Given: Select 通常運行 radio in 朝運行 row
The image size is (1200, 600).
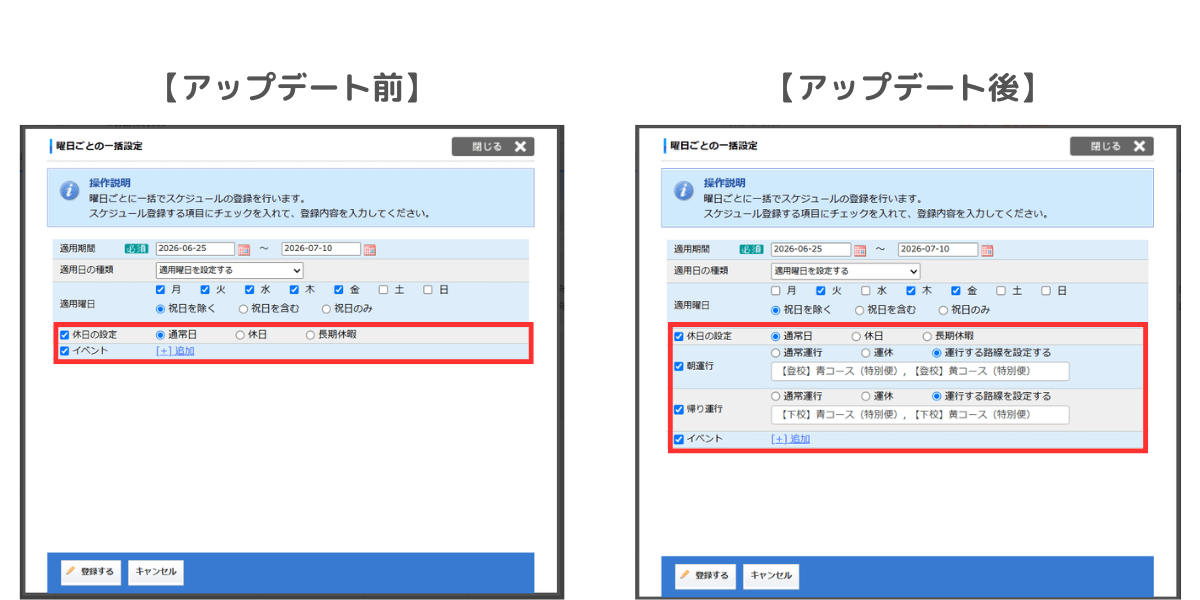Looking at the screenshot, I should coord(776,353).
